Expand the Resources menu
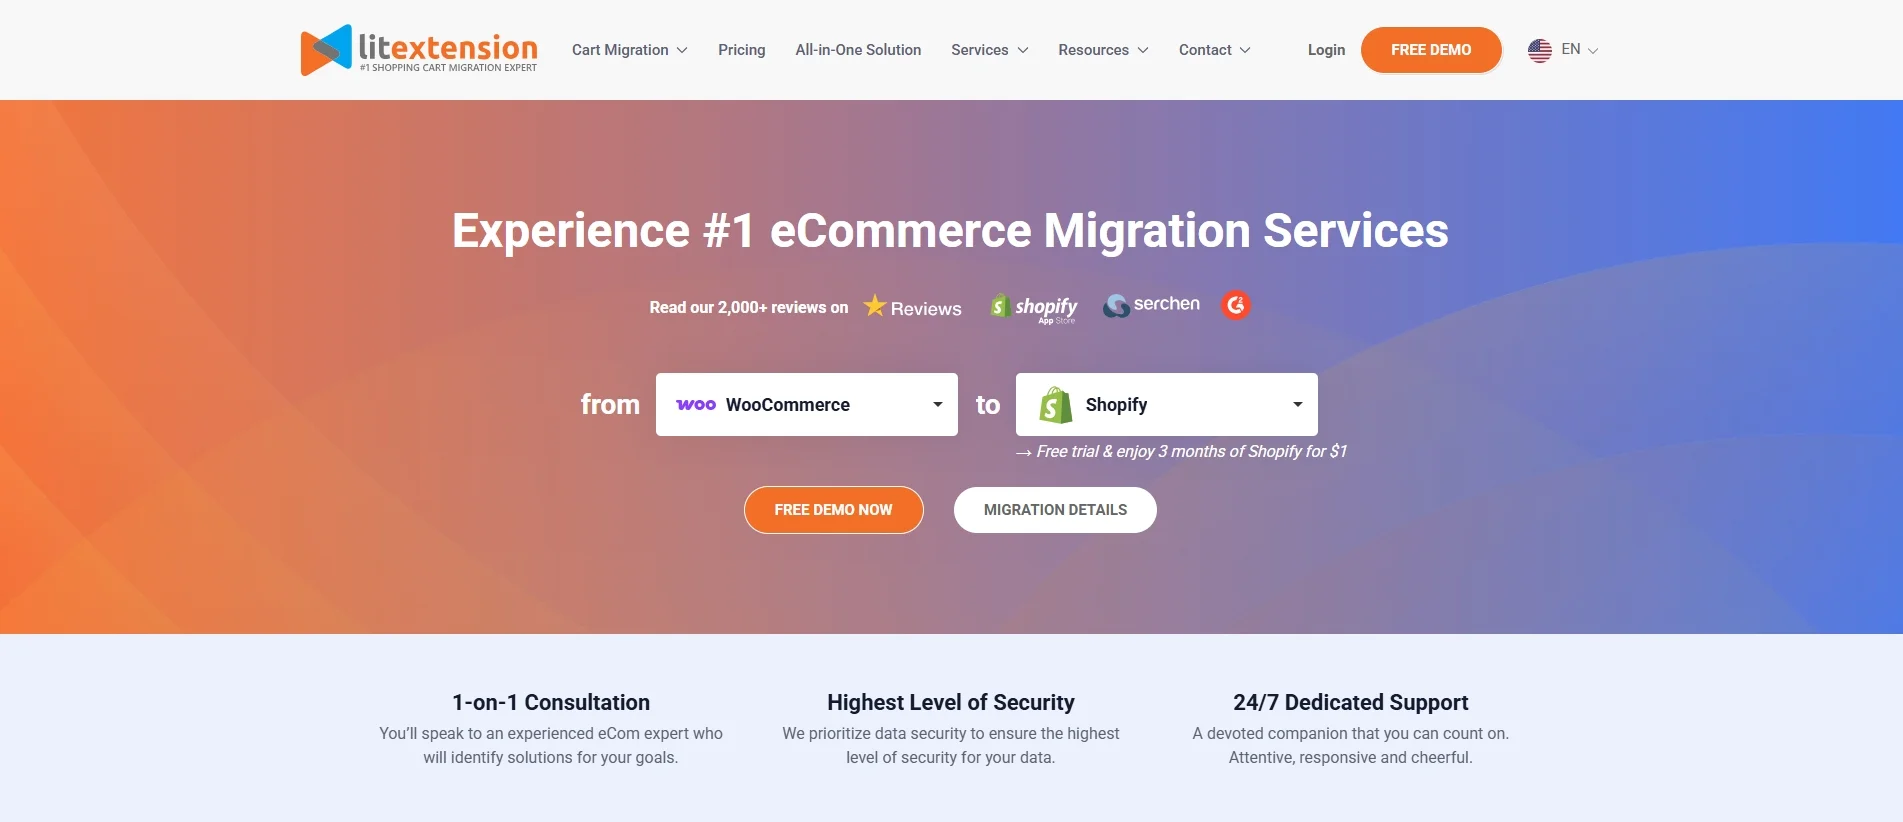Screen dimensions: 1903x822 click(1103, 50)
